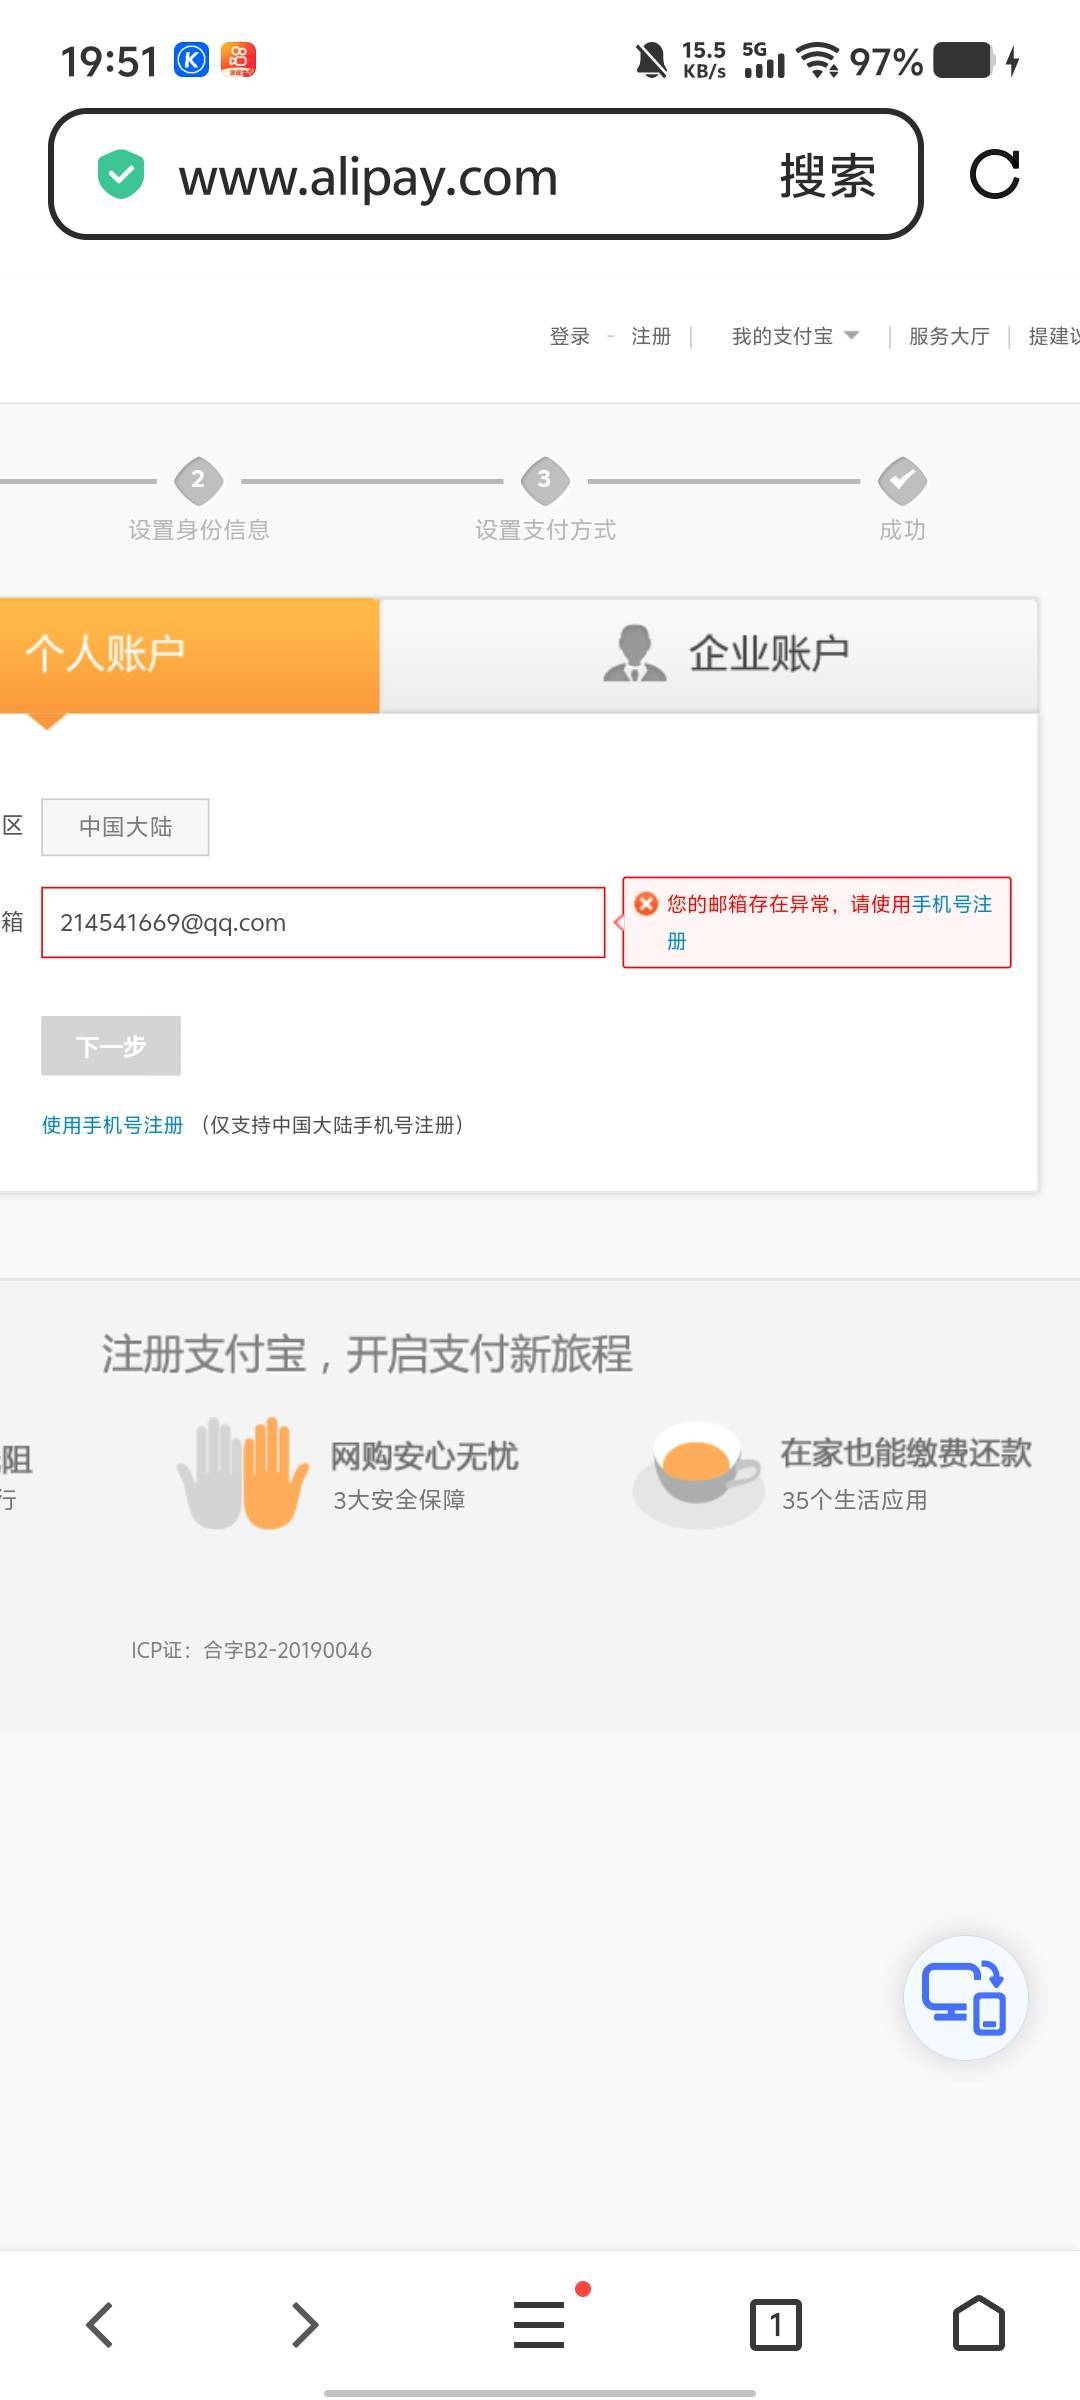Select 在家也能缴费还款 heading
This screenshot has width=1080, height=2400.
click(906, 1453)
